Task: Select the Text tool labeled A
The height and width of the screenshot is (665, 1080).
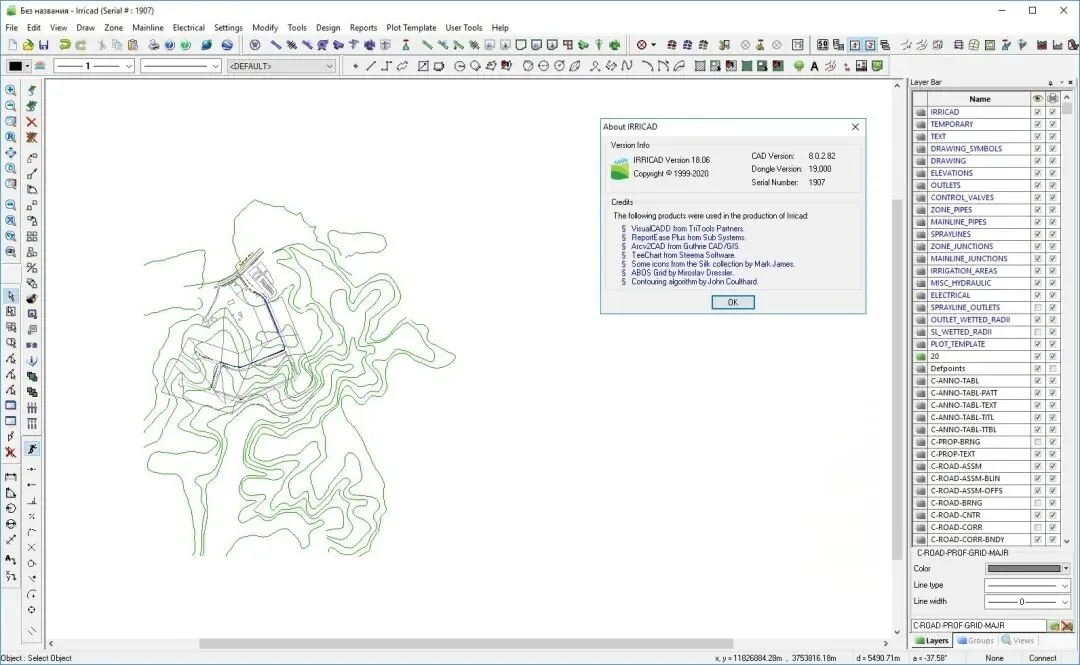Action: [814, 66]
